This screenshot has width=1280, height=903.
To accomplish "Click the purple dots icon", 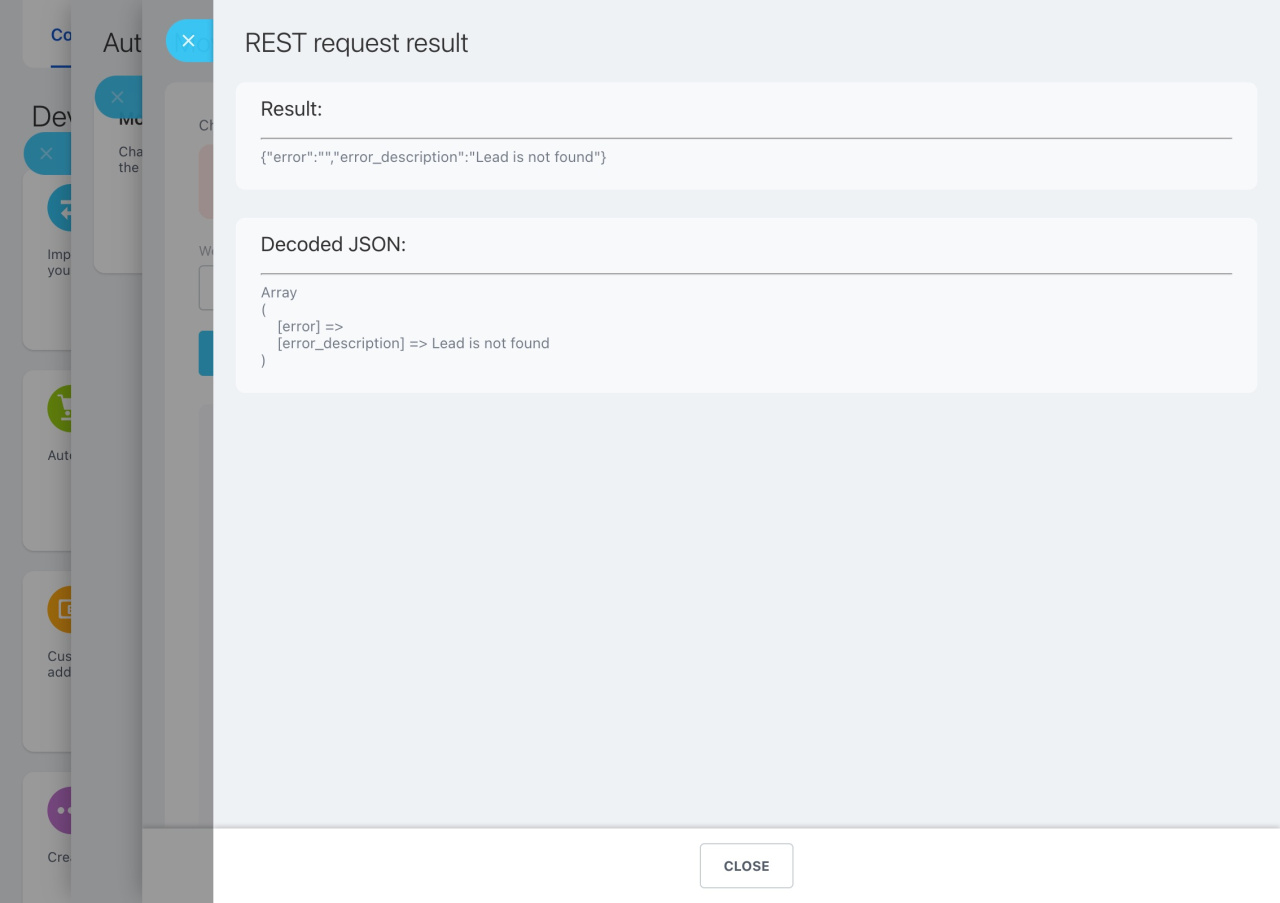I will pos(60,810).
